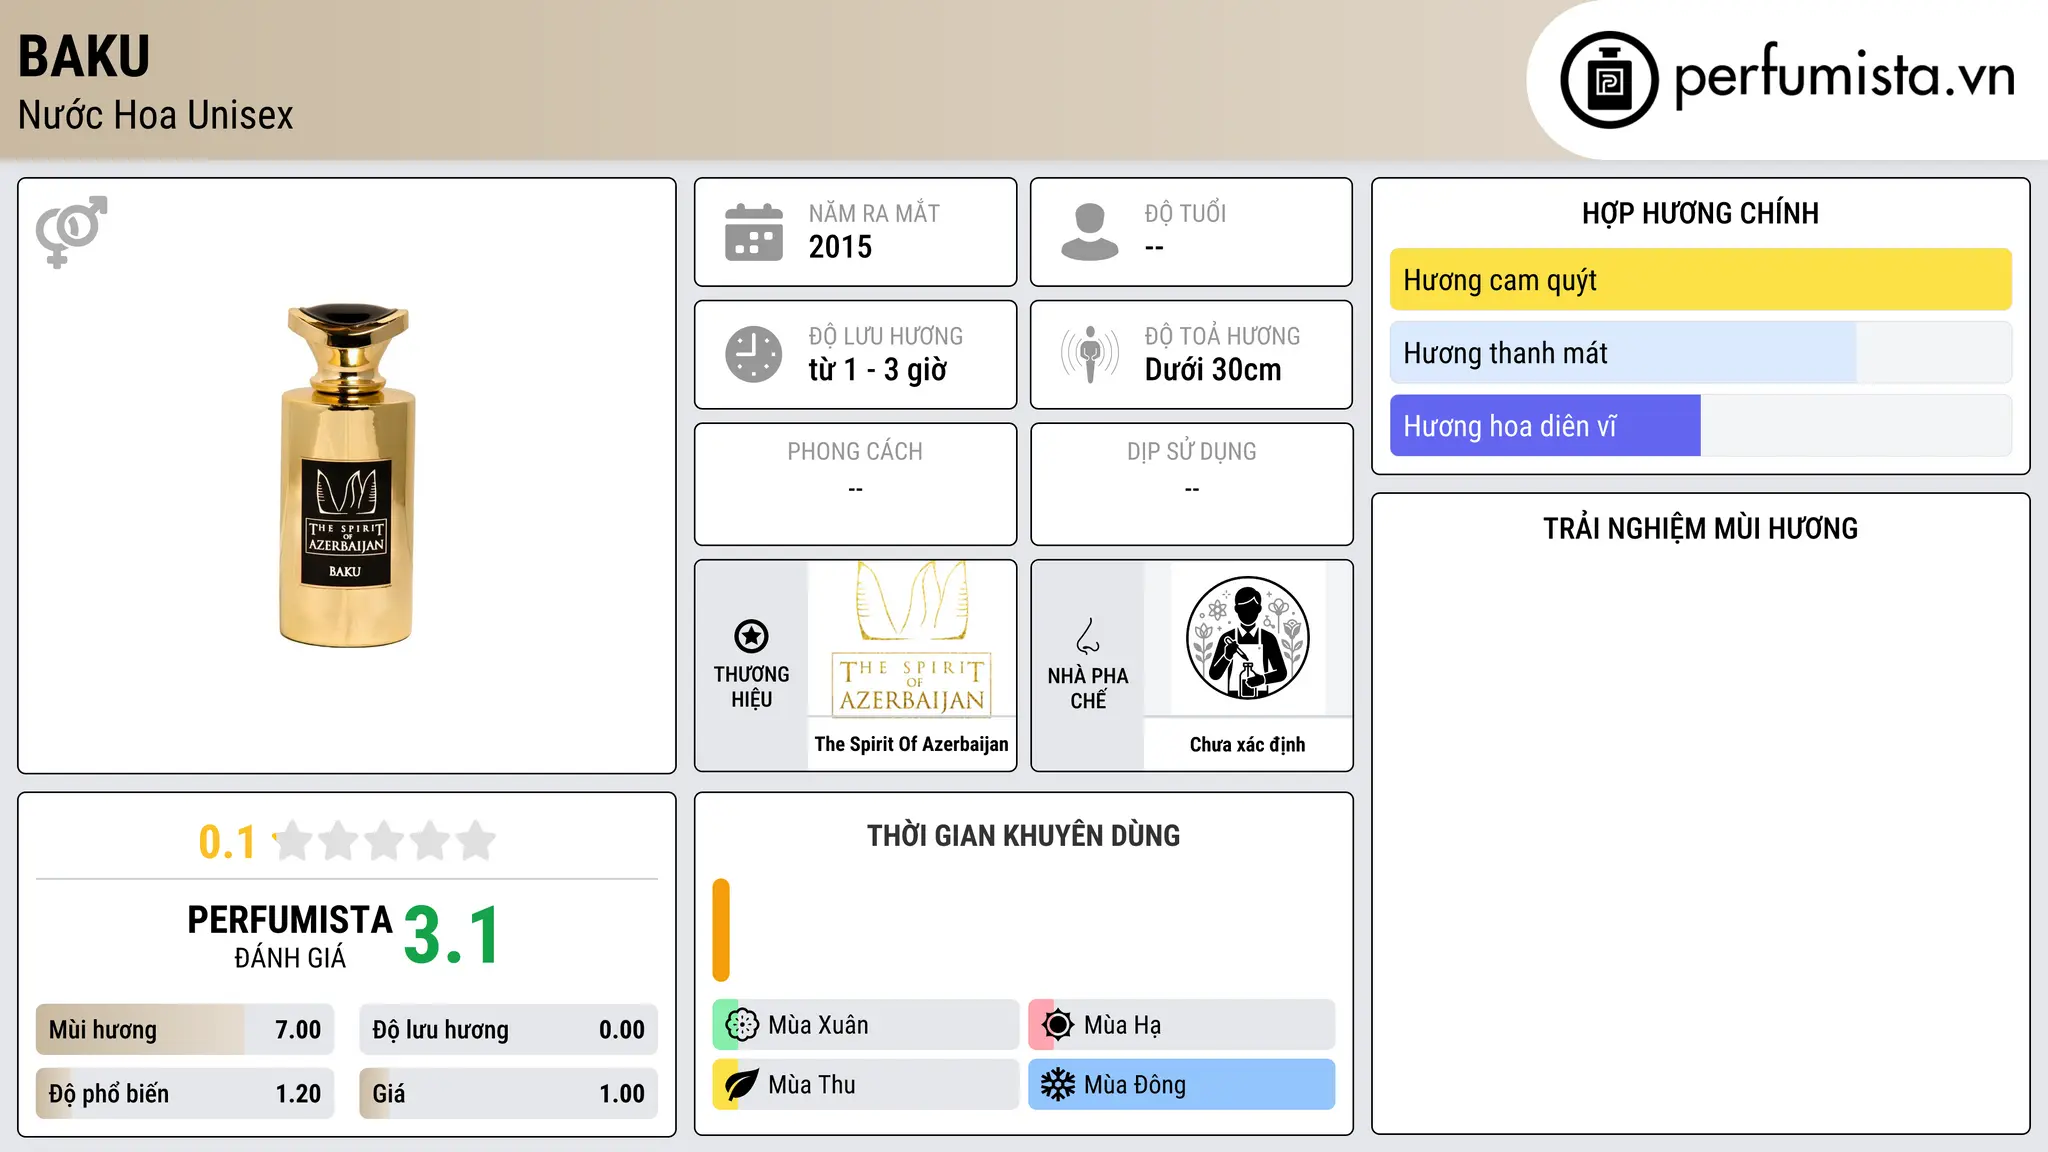Click the calendar icon for release year

(754, 232)
